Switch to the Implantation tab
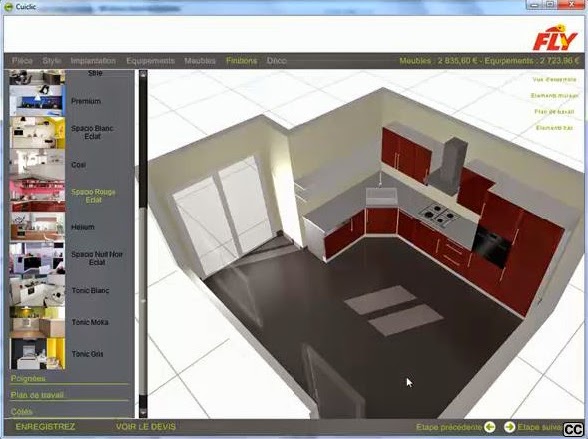Image resolution: width=588 pixels, height=439 pixels. (93, 61)
